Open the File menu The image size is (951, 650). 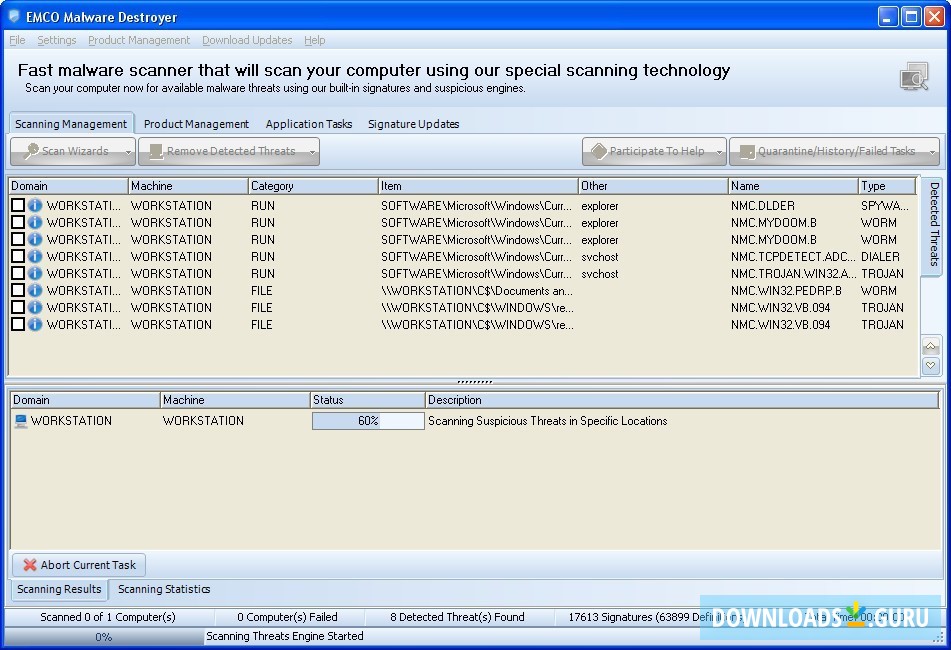pyautogui.click(x=17, y=40)
